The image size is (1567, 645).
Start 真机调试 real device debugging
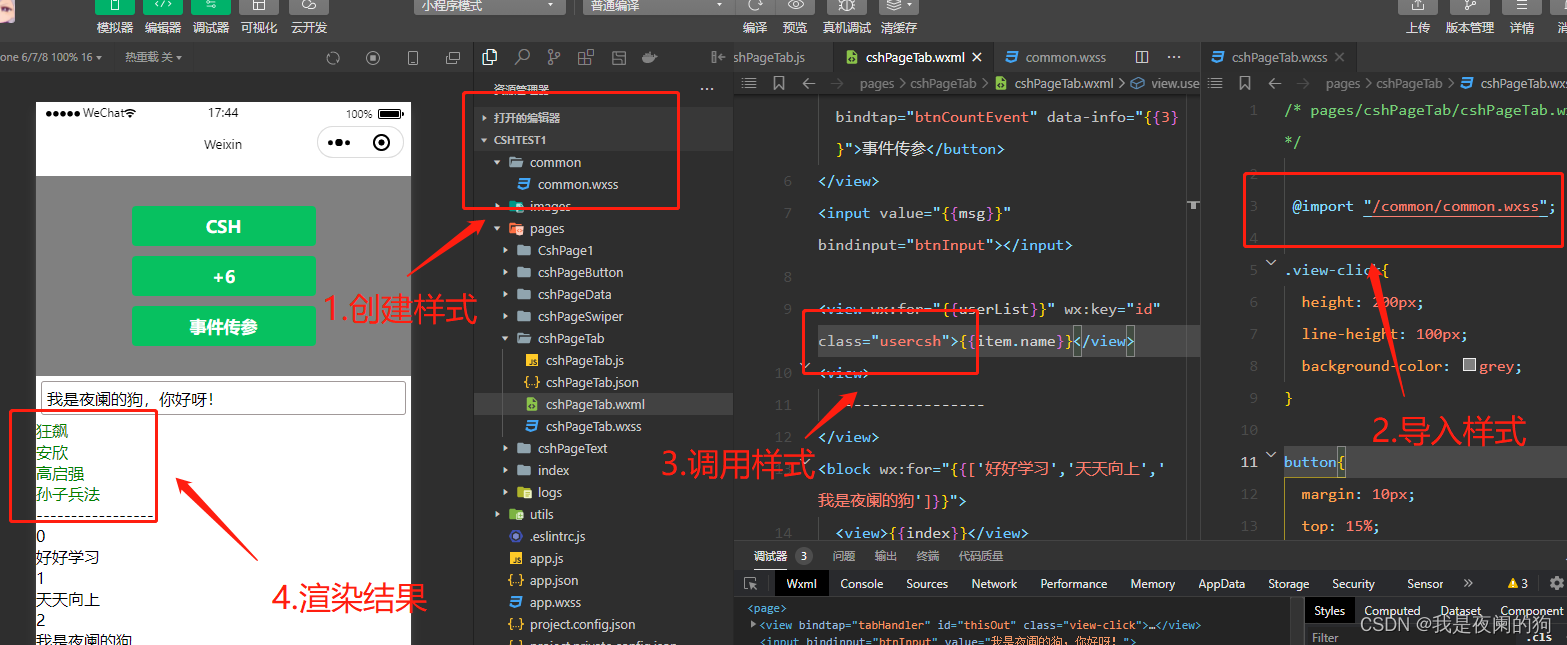click(846, 17)
